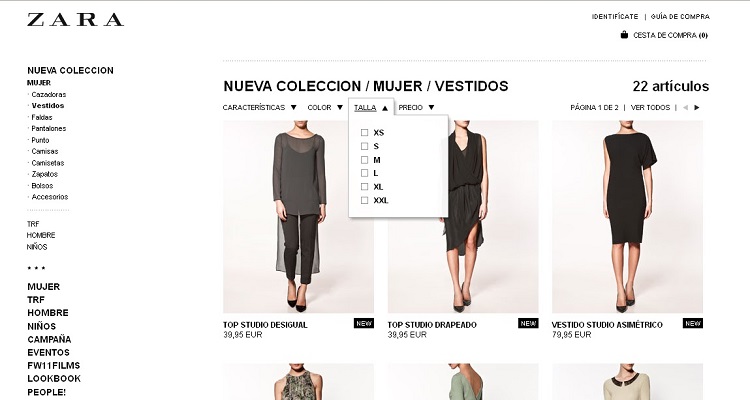Expand the Color filter dropdown

tap(325, 108)
